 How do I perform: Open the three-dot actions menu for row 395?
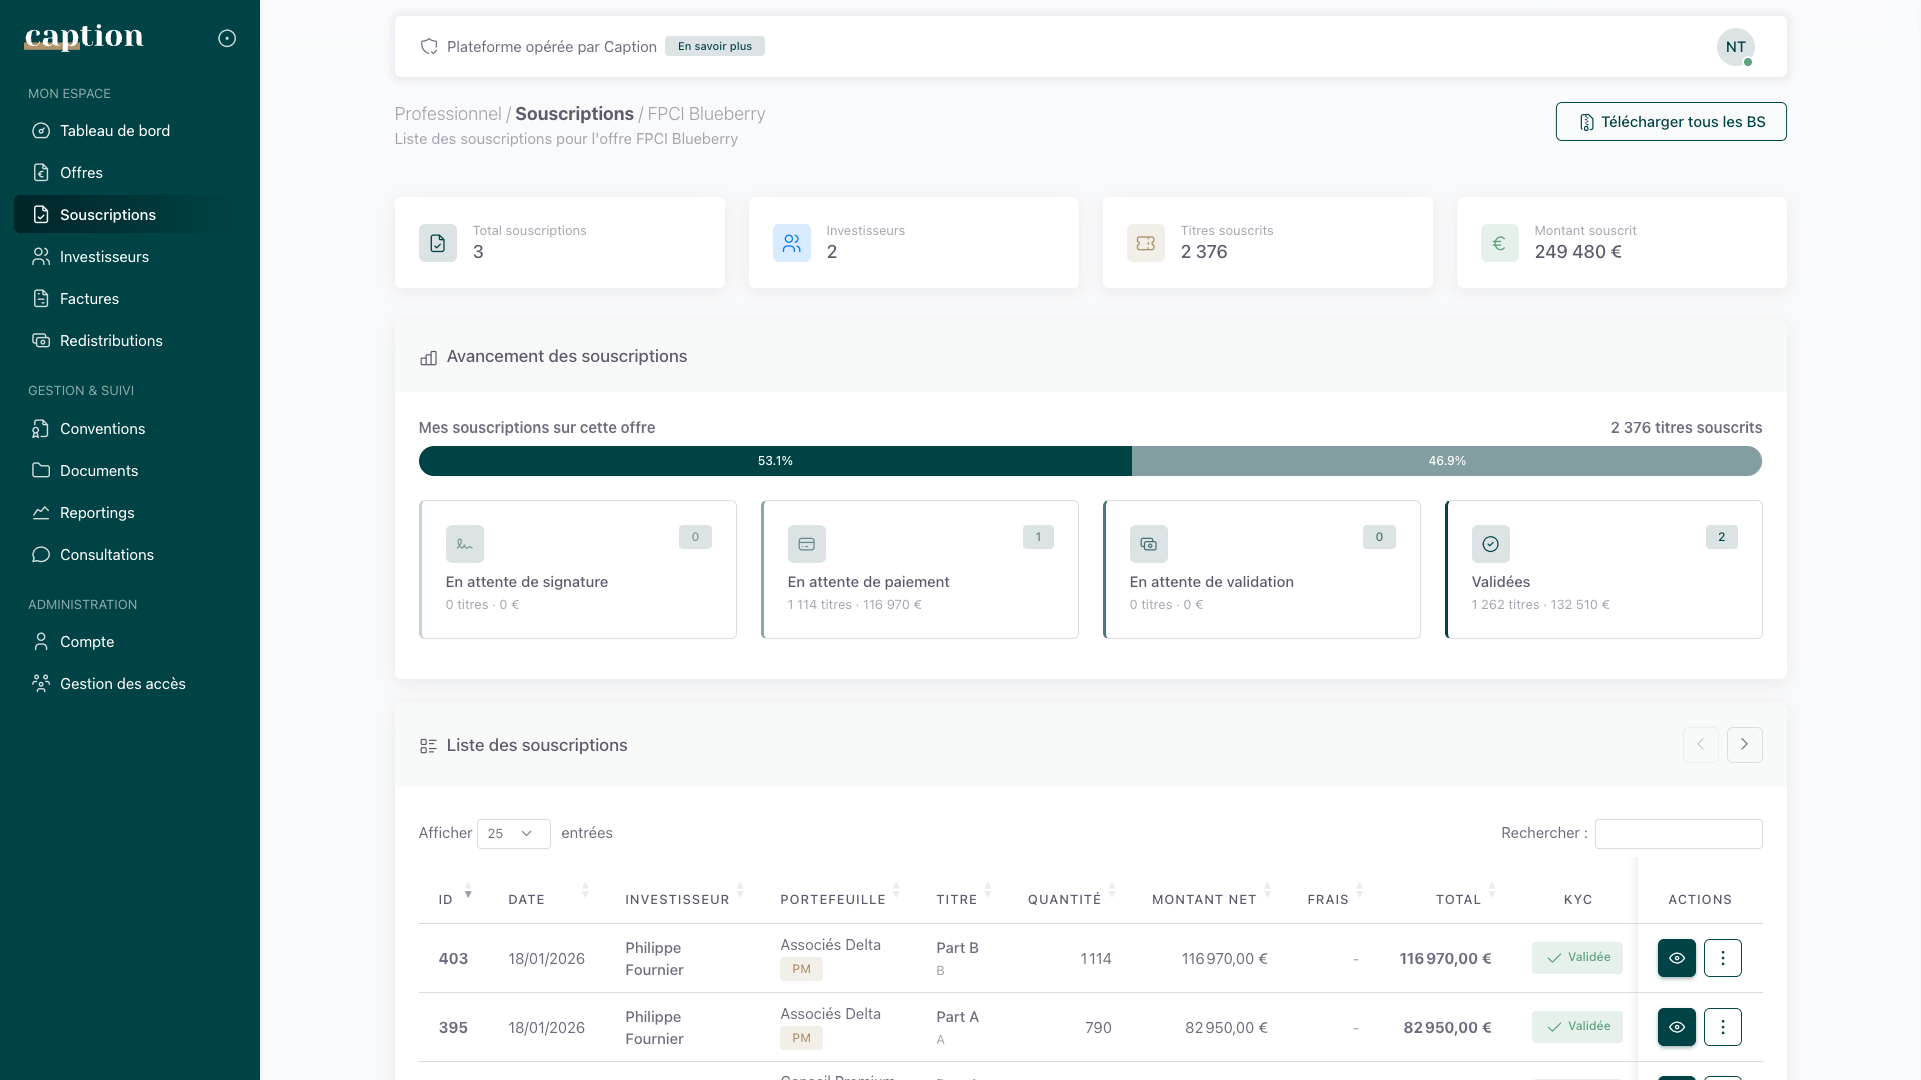(1722, 1027)
